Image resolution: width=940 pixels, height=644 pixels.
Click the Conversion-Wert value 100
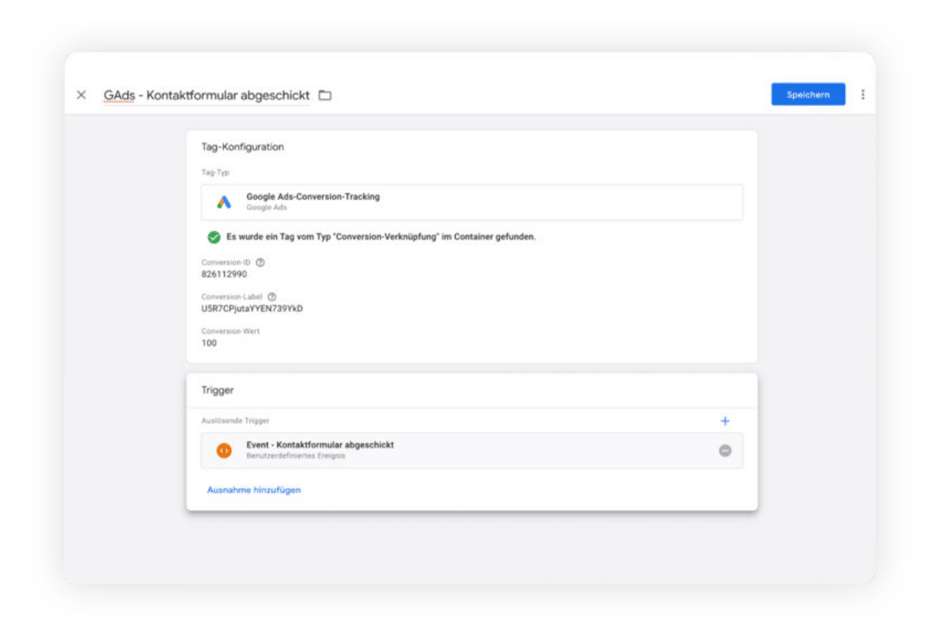coord(209,343)
